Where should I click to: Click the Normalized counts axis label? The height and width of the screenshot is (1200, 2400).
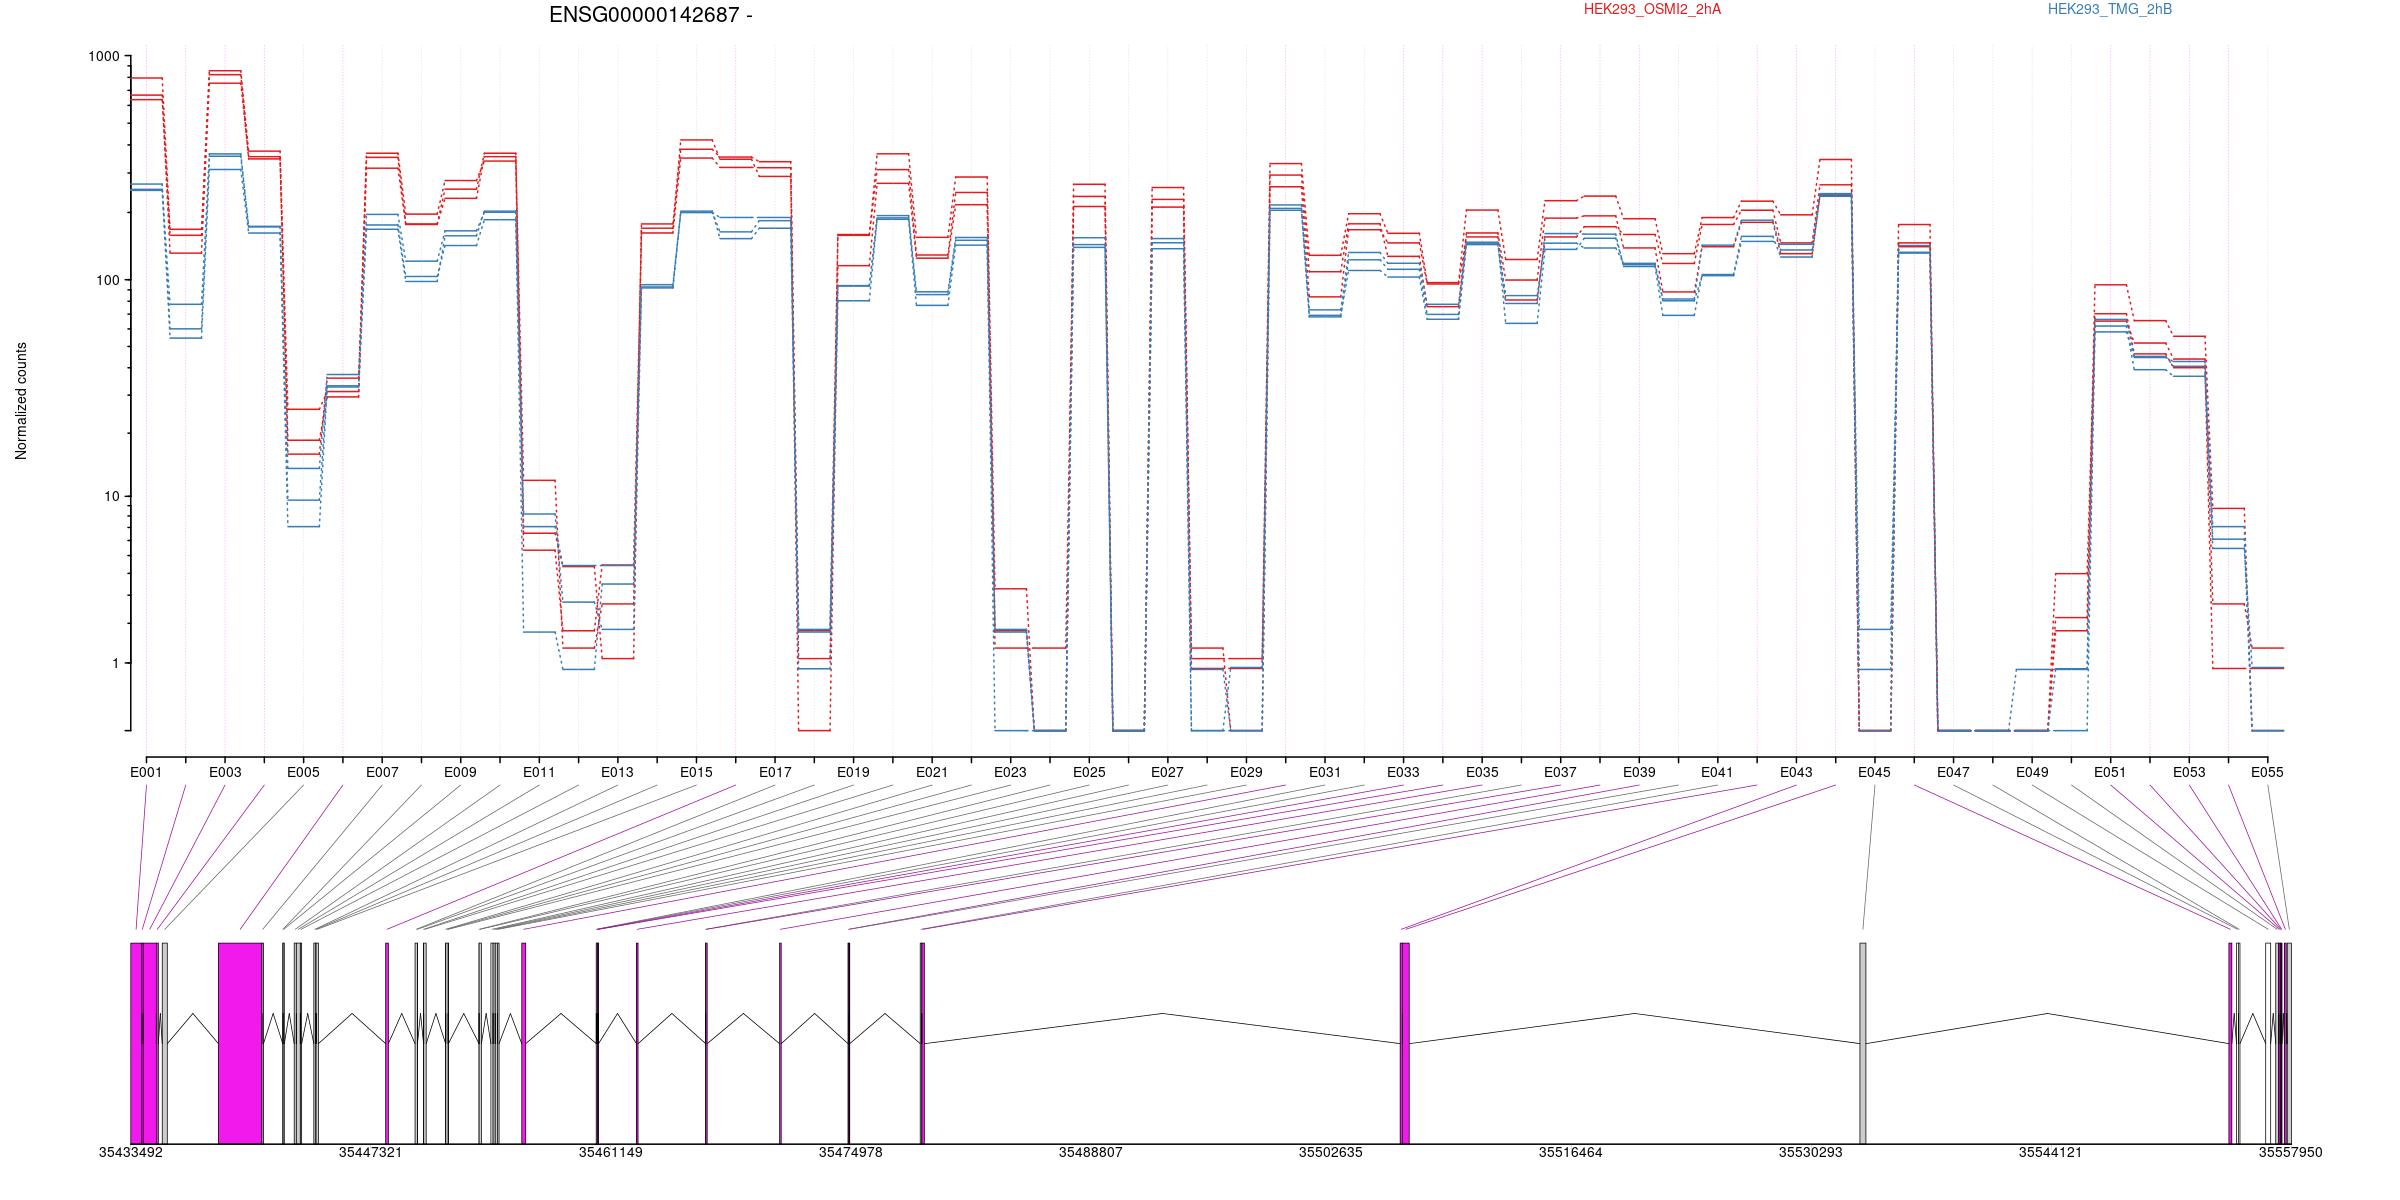21,401
